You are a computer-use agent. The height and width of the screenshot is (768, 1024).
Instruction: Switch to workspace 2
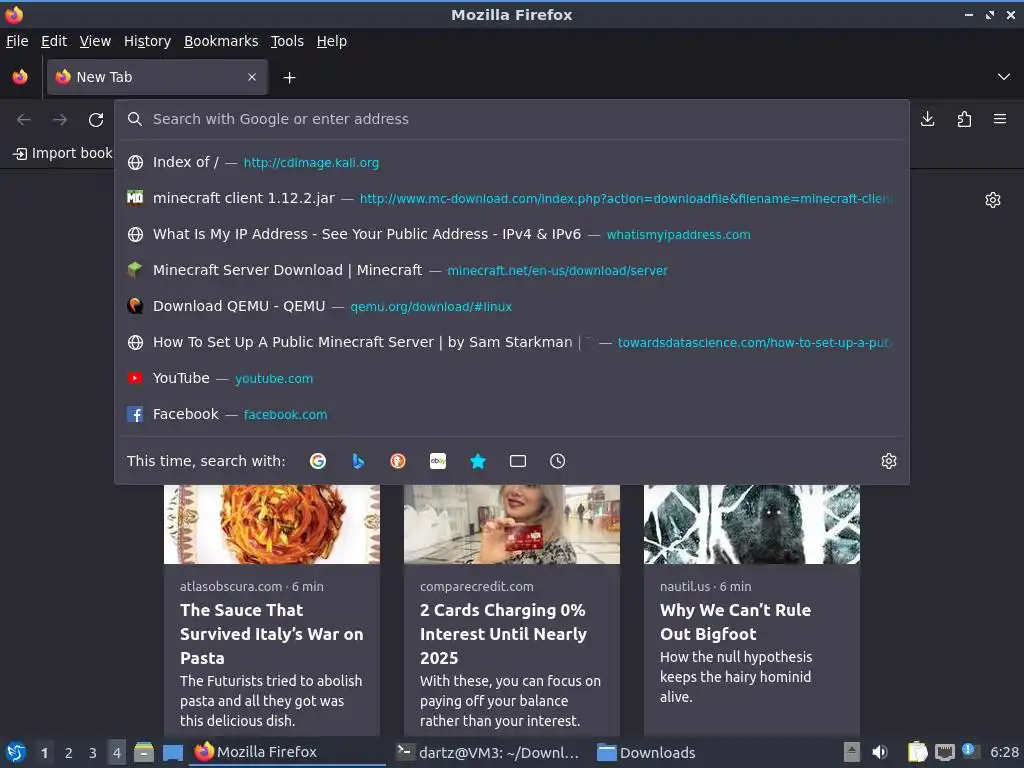[x=69, y=753]
